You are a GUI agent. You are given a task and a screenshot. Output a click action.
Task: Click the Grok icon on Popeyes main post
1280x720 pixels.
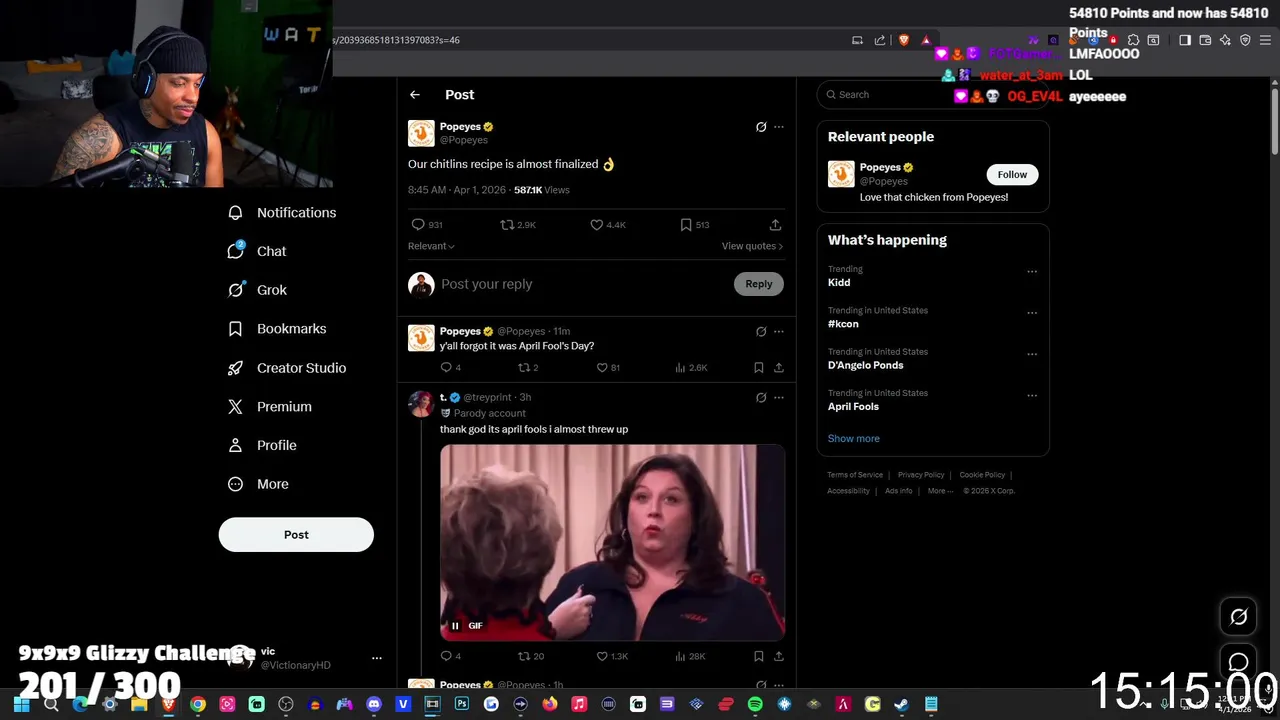tap(761, 127)
